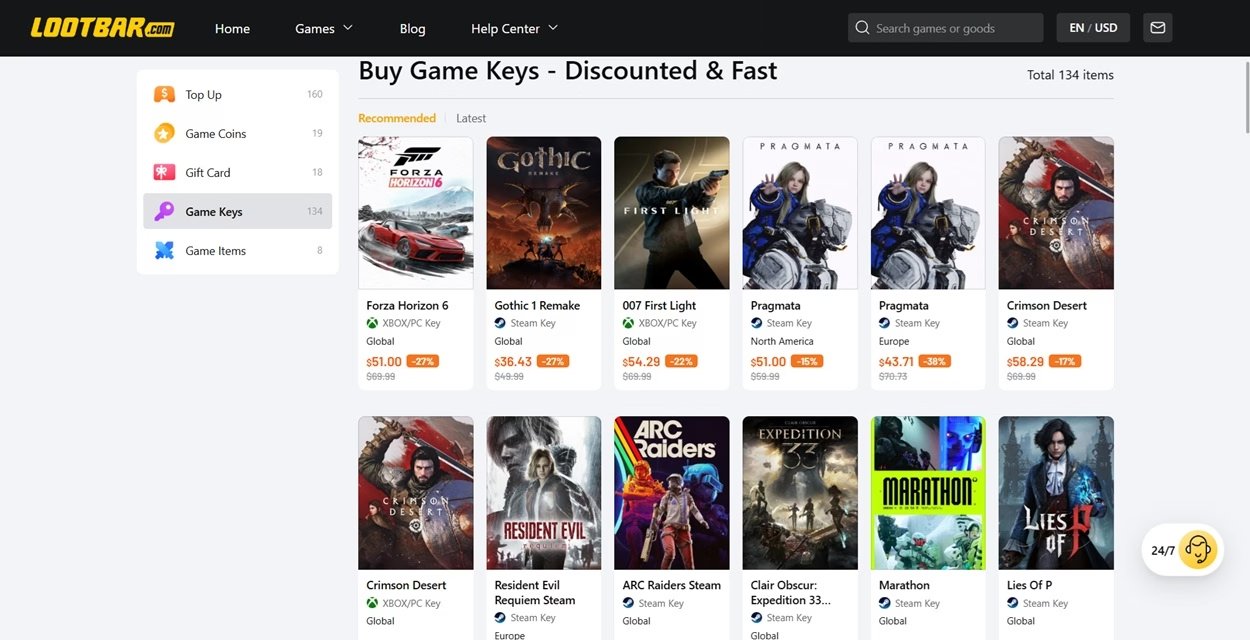The height and width of the screenshot is (640, 1250).
Task: Focus the search games or goods field
Action: [x=946, y=28]
